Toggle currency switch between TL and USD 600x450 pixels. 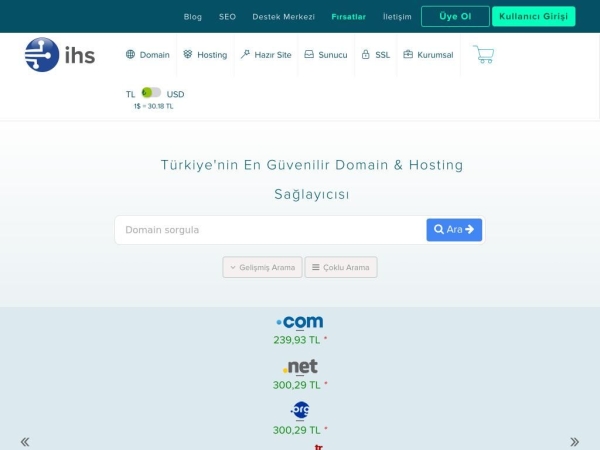[x=151, y=93]
